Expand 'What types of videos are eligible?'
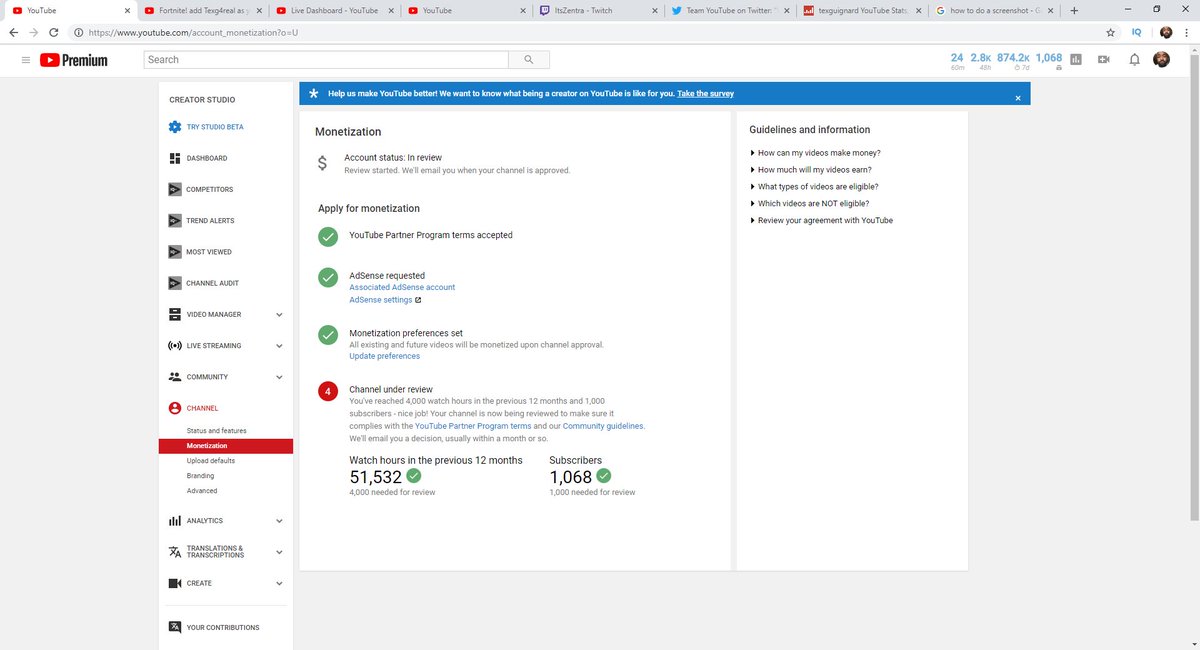This screenshot has width=1200, height=650. coord(814,187)
